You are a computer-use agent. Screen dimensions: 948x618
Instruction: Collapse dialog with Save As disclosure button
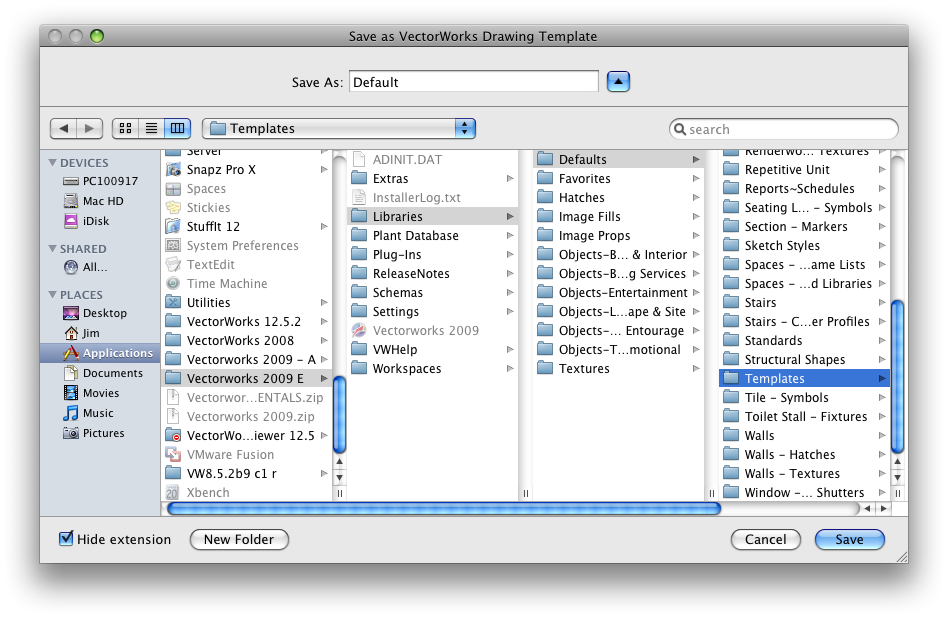click(x=618, y=82)
